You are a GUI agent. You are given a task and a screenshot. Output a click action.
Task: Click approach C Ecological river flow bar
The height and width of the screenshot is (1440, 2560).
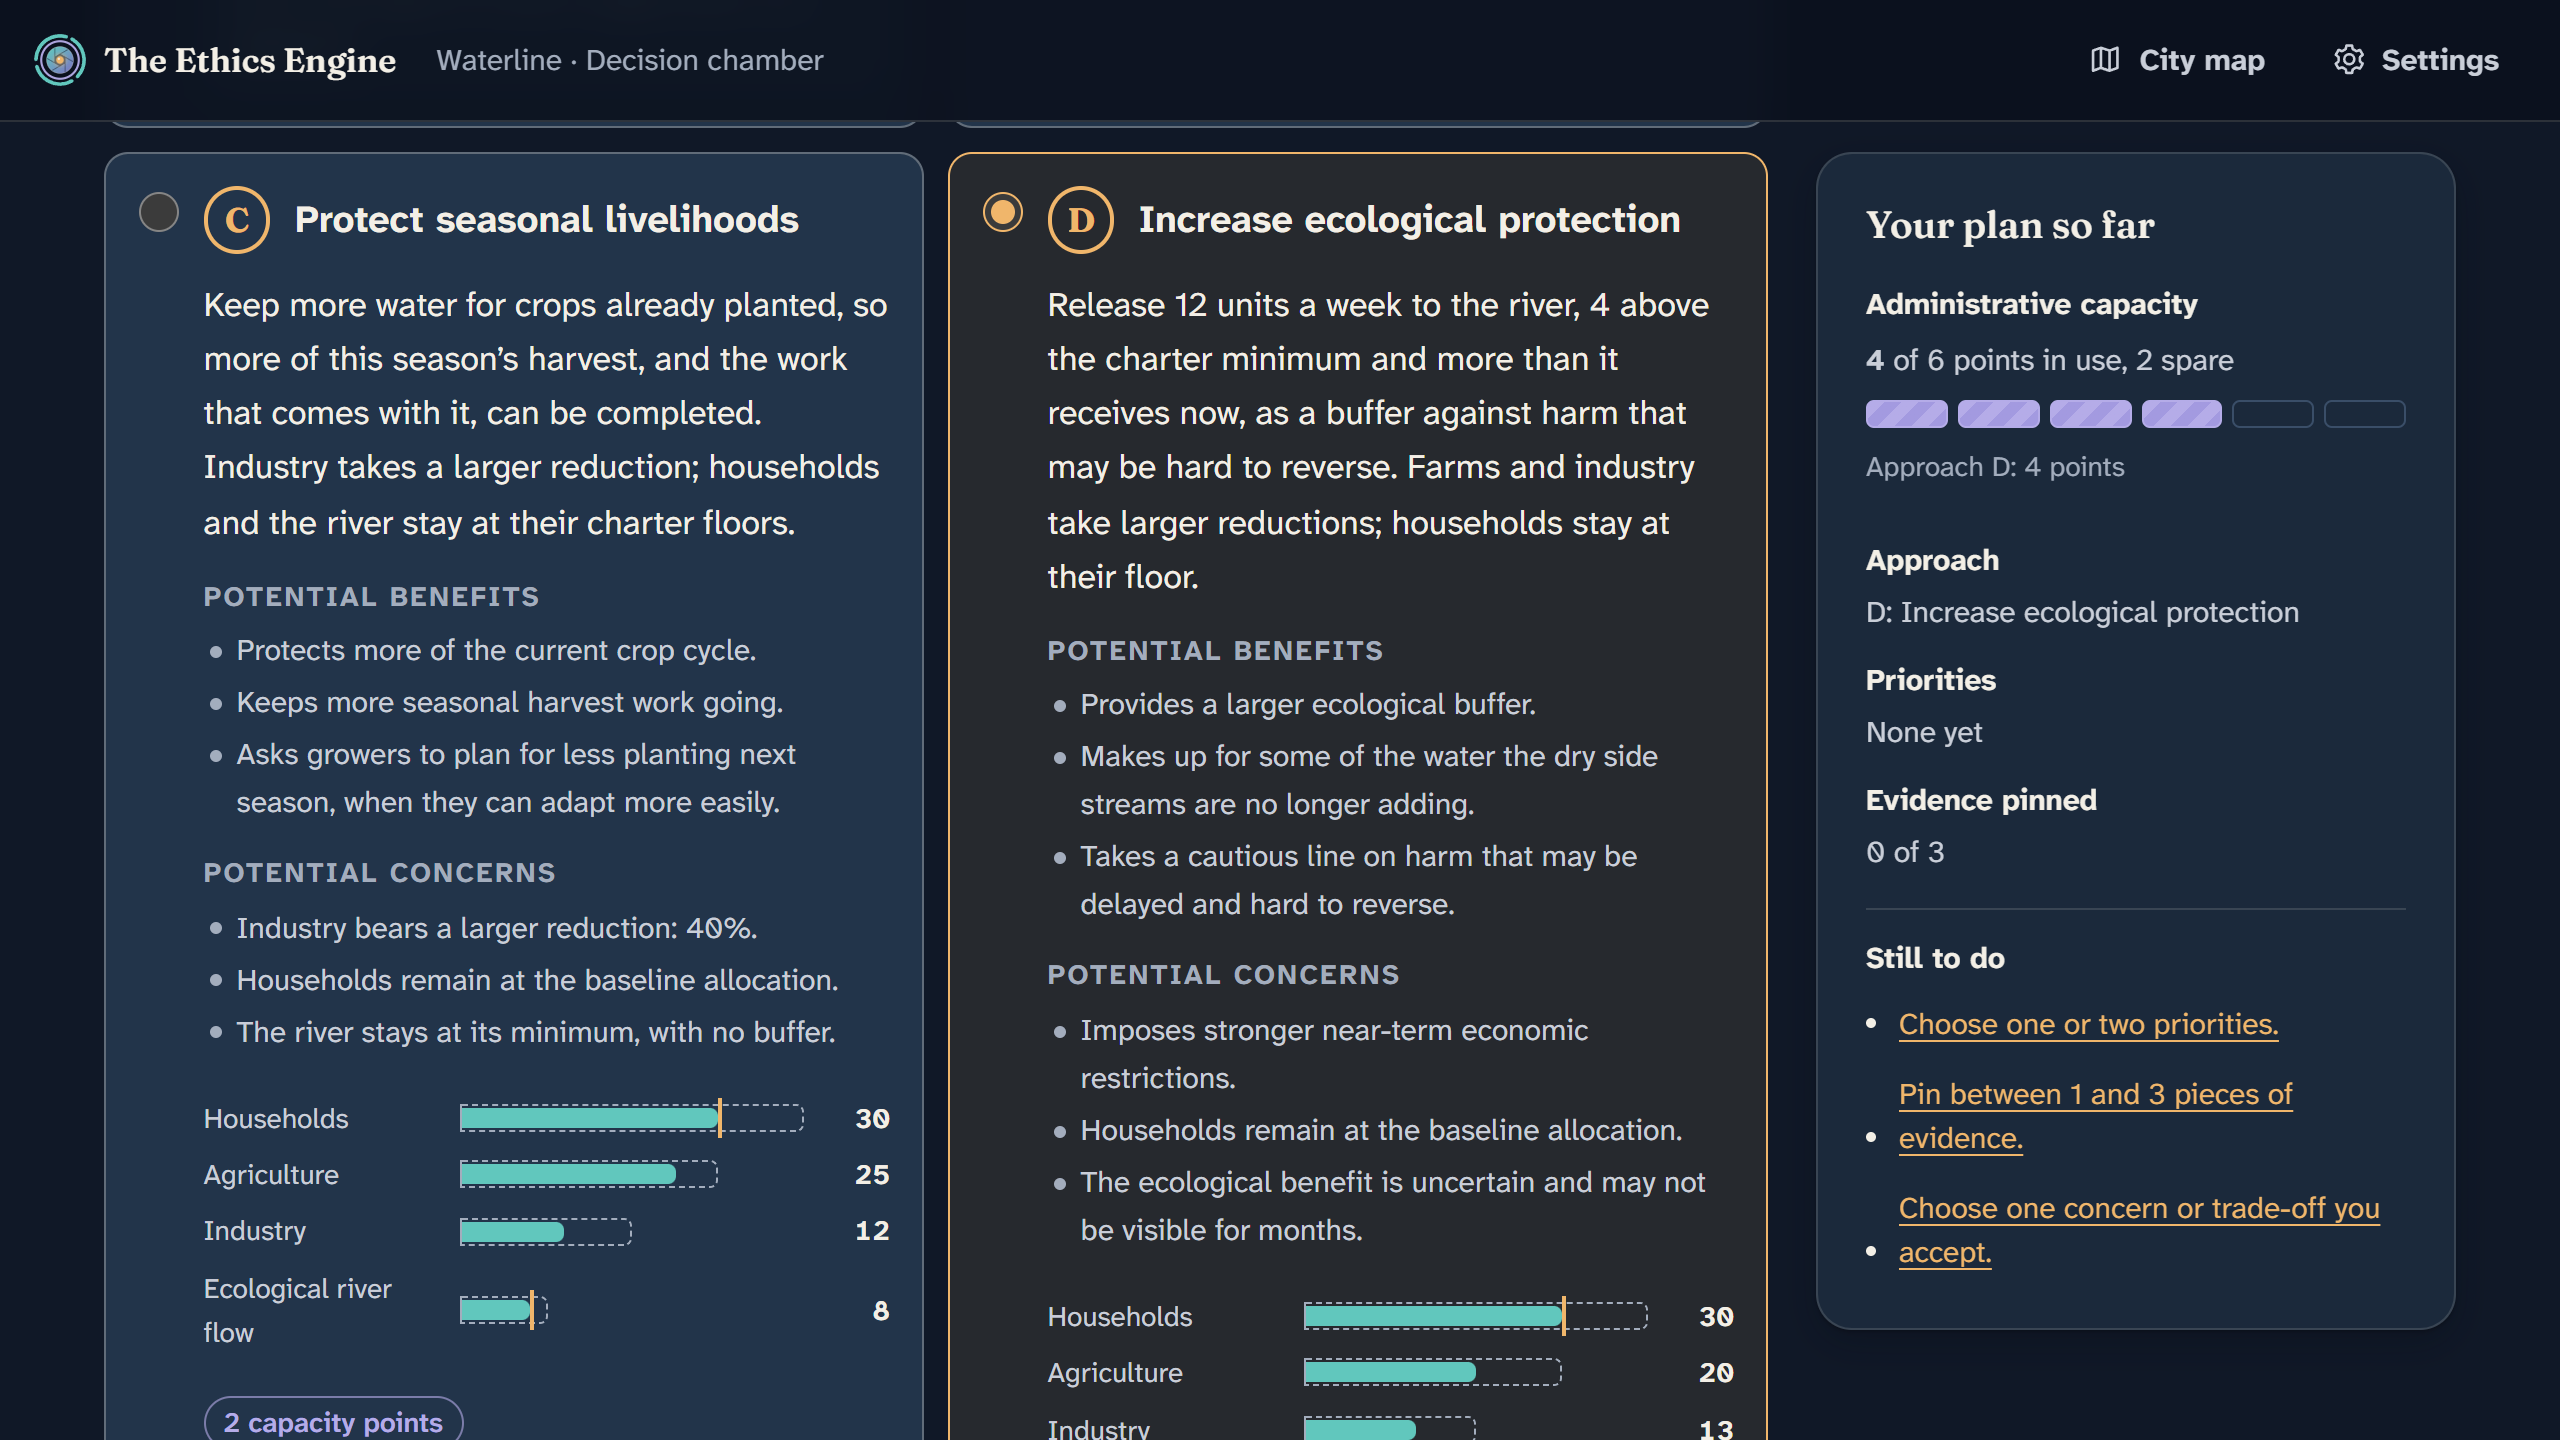pyautogui.click(x=503, y=1309)
